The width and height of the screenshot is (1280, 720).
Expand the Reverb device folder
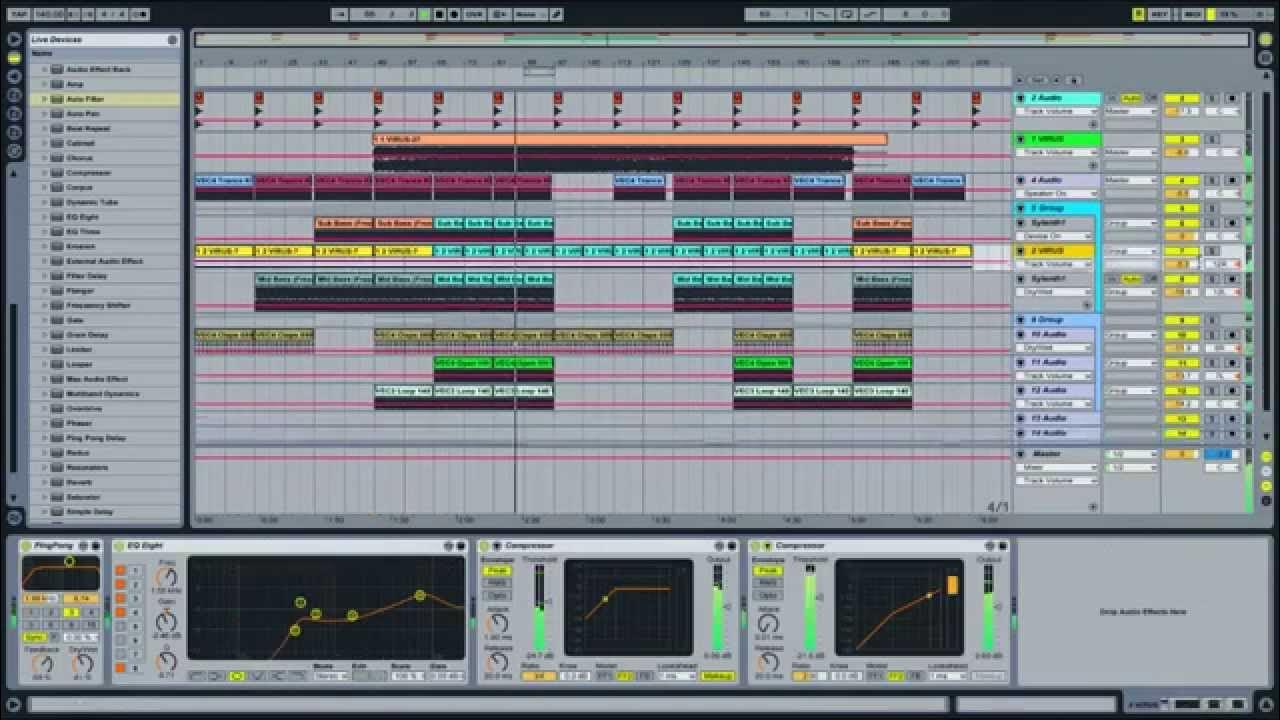pyautogui.click(x=45, y=482)
